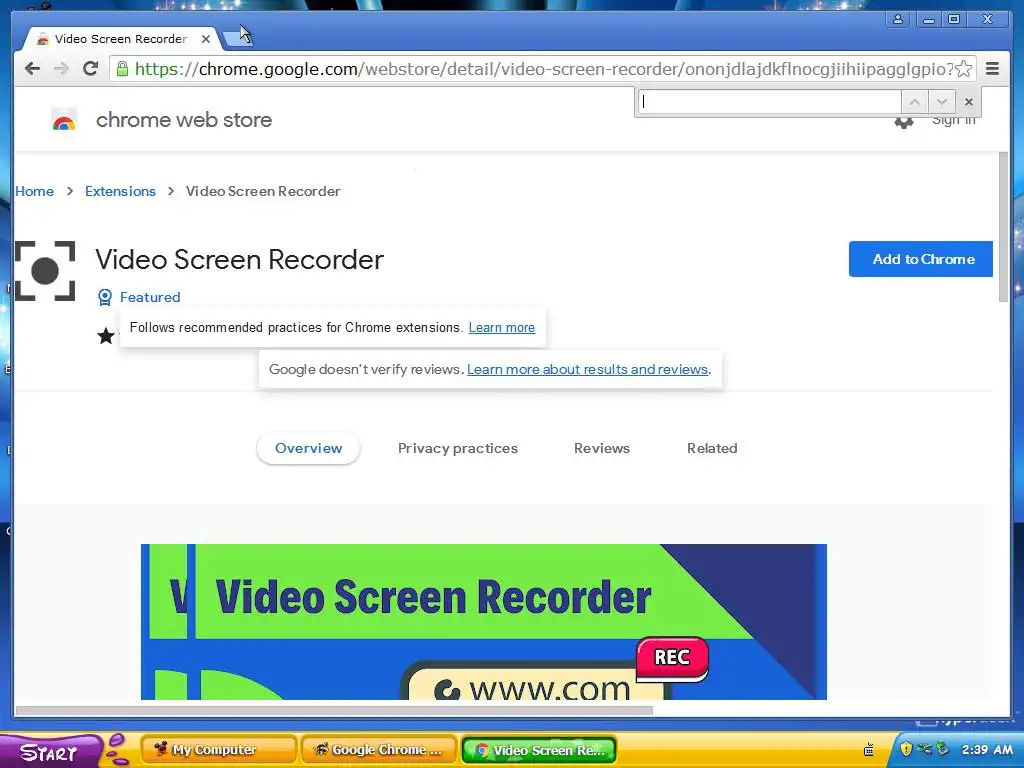1024x768 pixels.
Task: Switch to My Computer in the taskbar
Action: coord(218,750)
